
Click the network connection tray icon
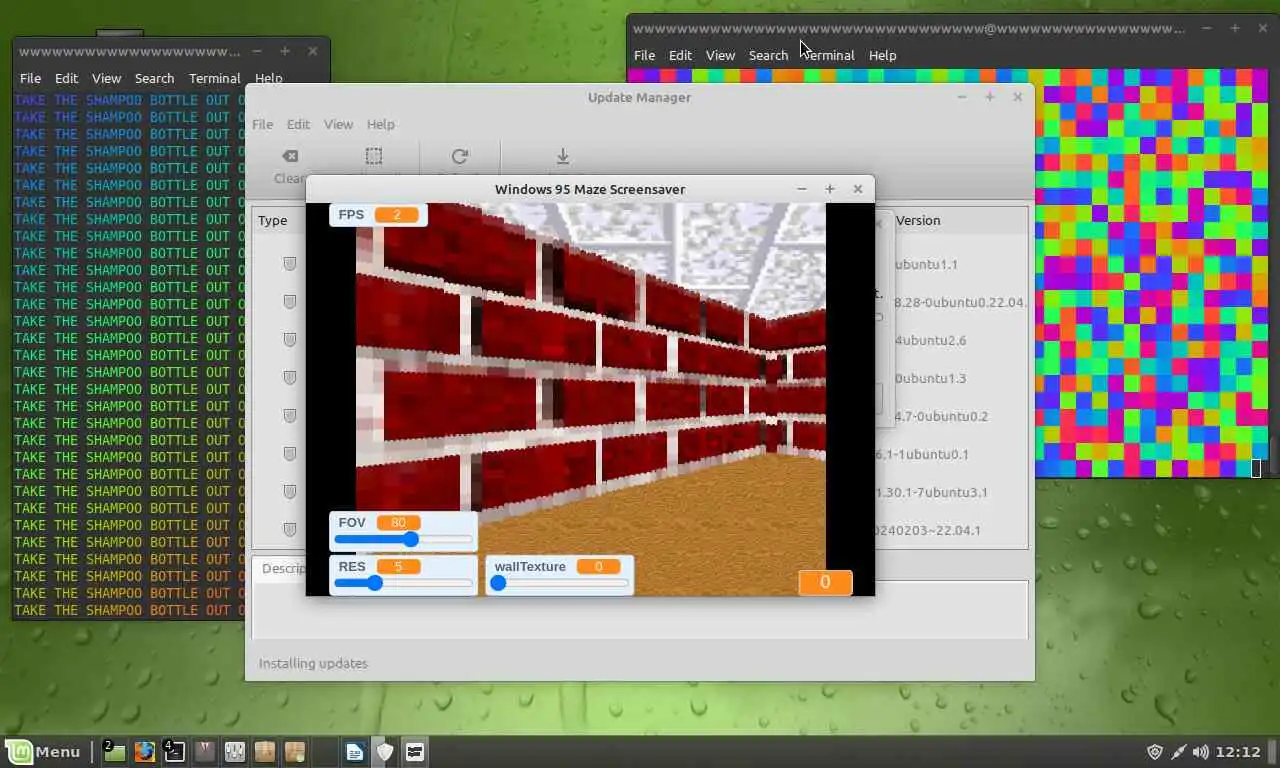1178,752
